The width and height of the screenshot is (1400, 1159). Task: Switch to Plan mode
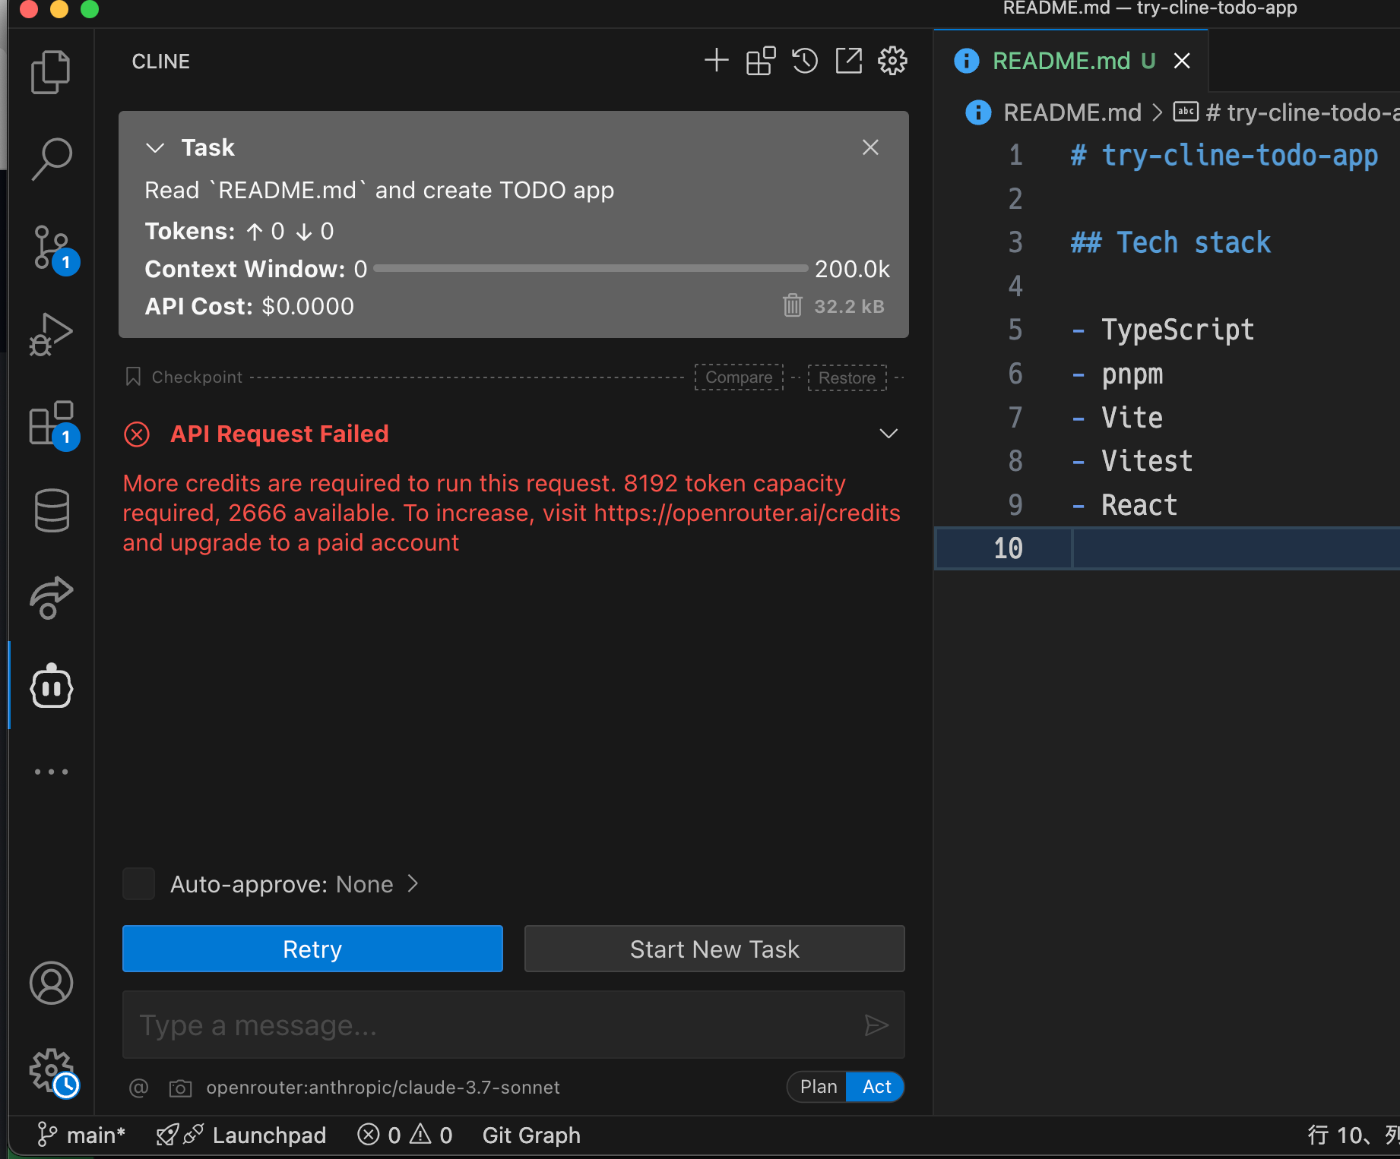(x=818, y=1087)
